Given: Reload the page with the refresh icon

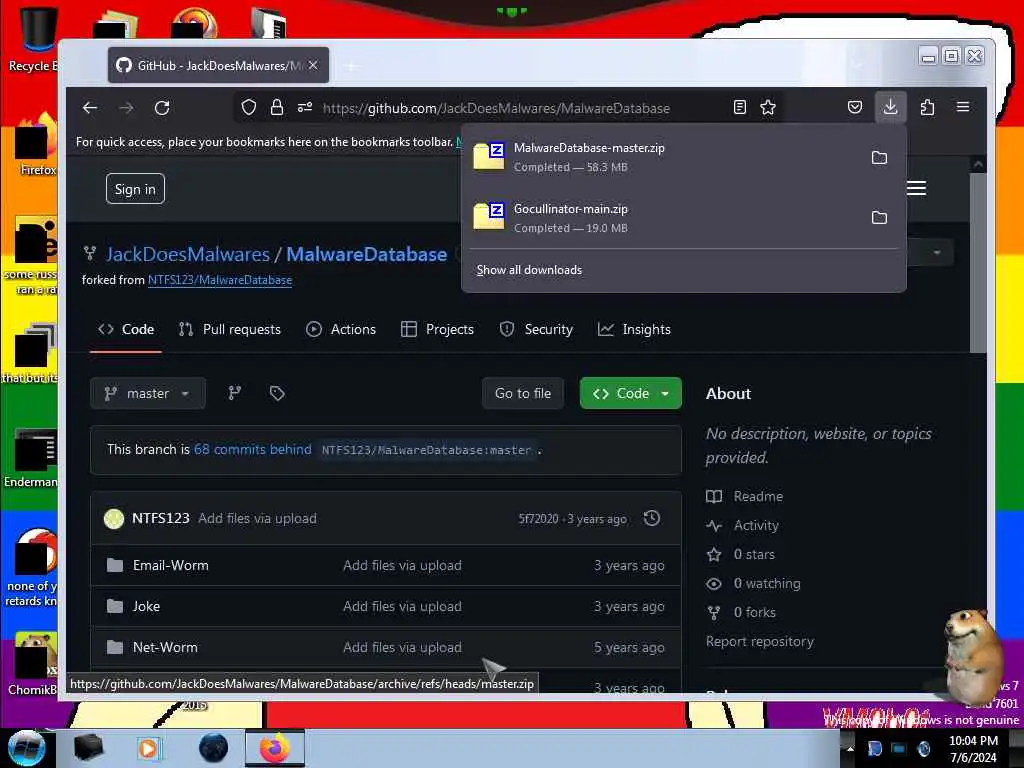Looking at the screenshot, I should [x=162, y=108].
